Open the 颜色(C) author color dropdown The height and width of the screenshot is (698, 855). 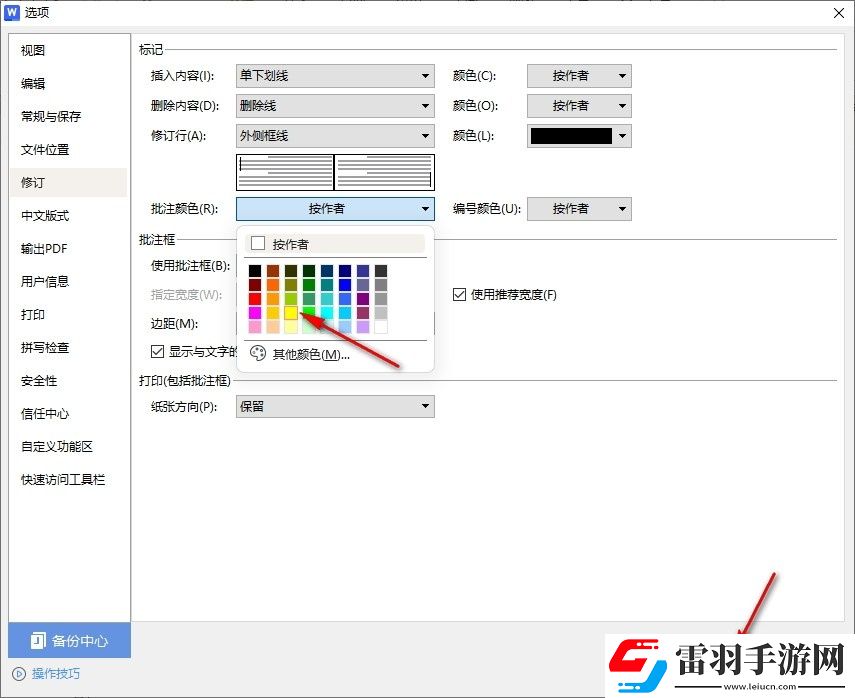579,76
